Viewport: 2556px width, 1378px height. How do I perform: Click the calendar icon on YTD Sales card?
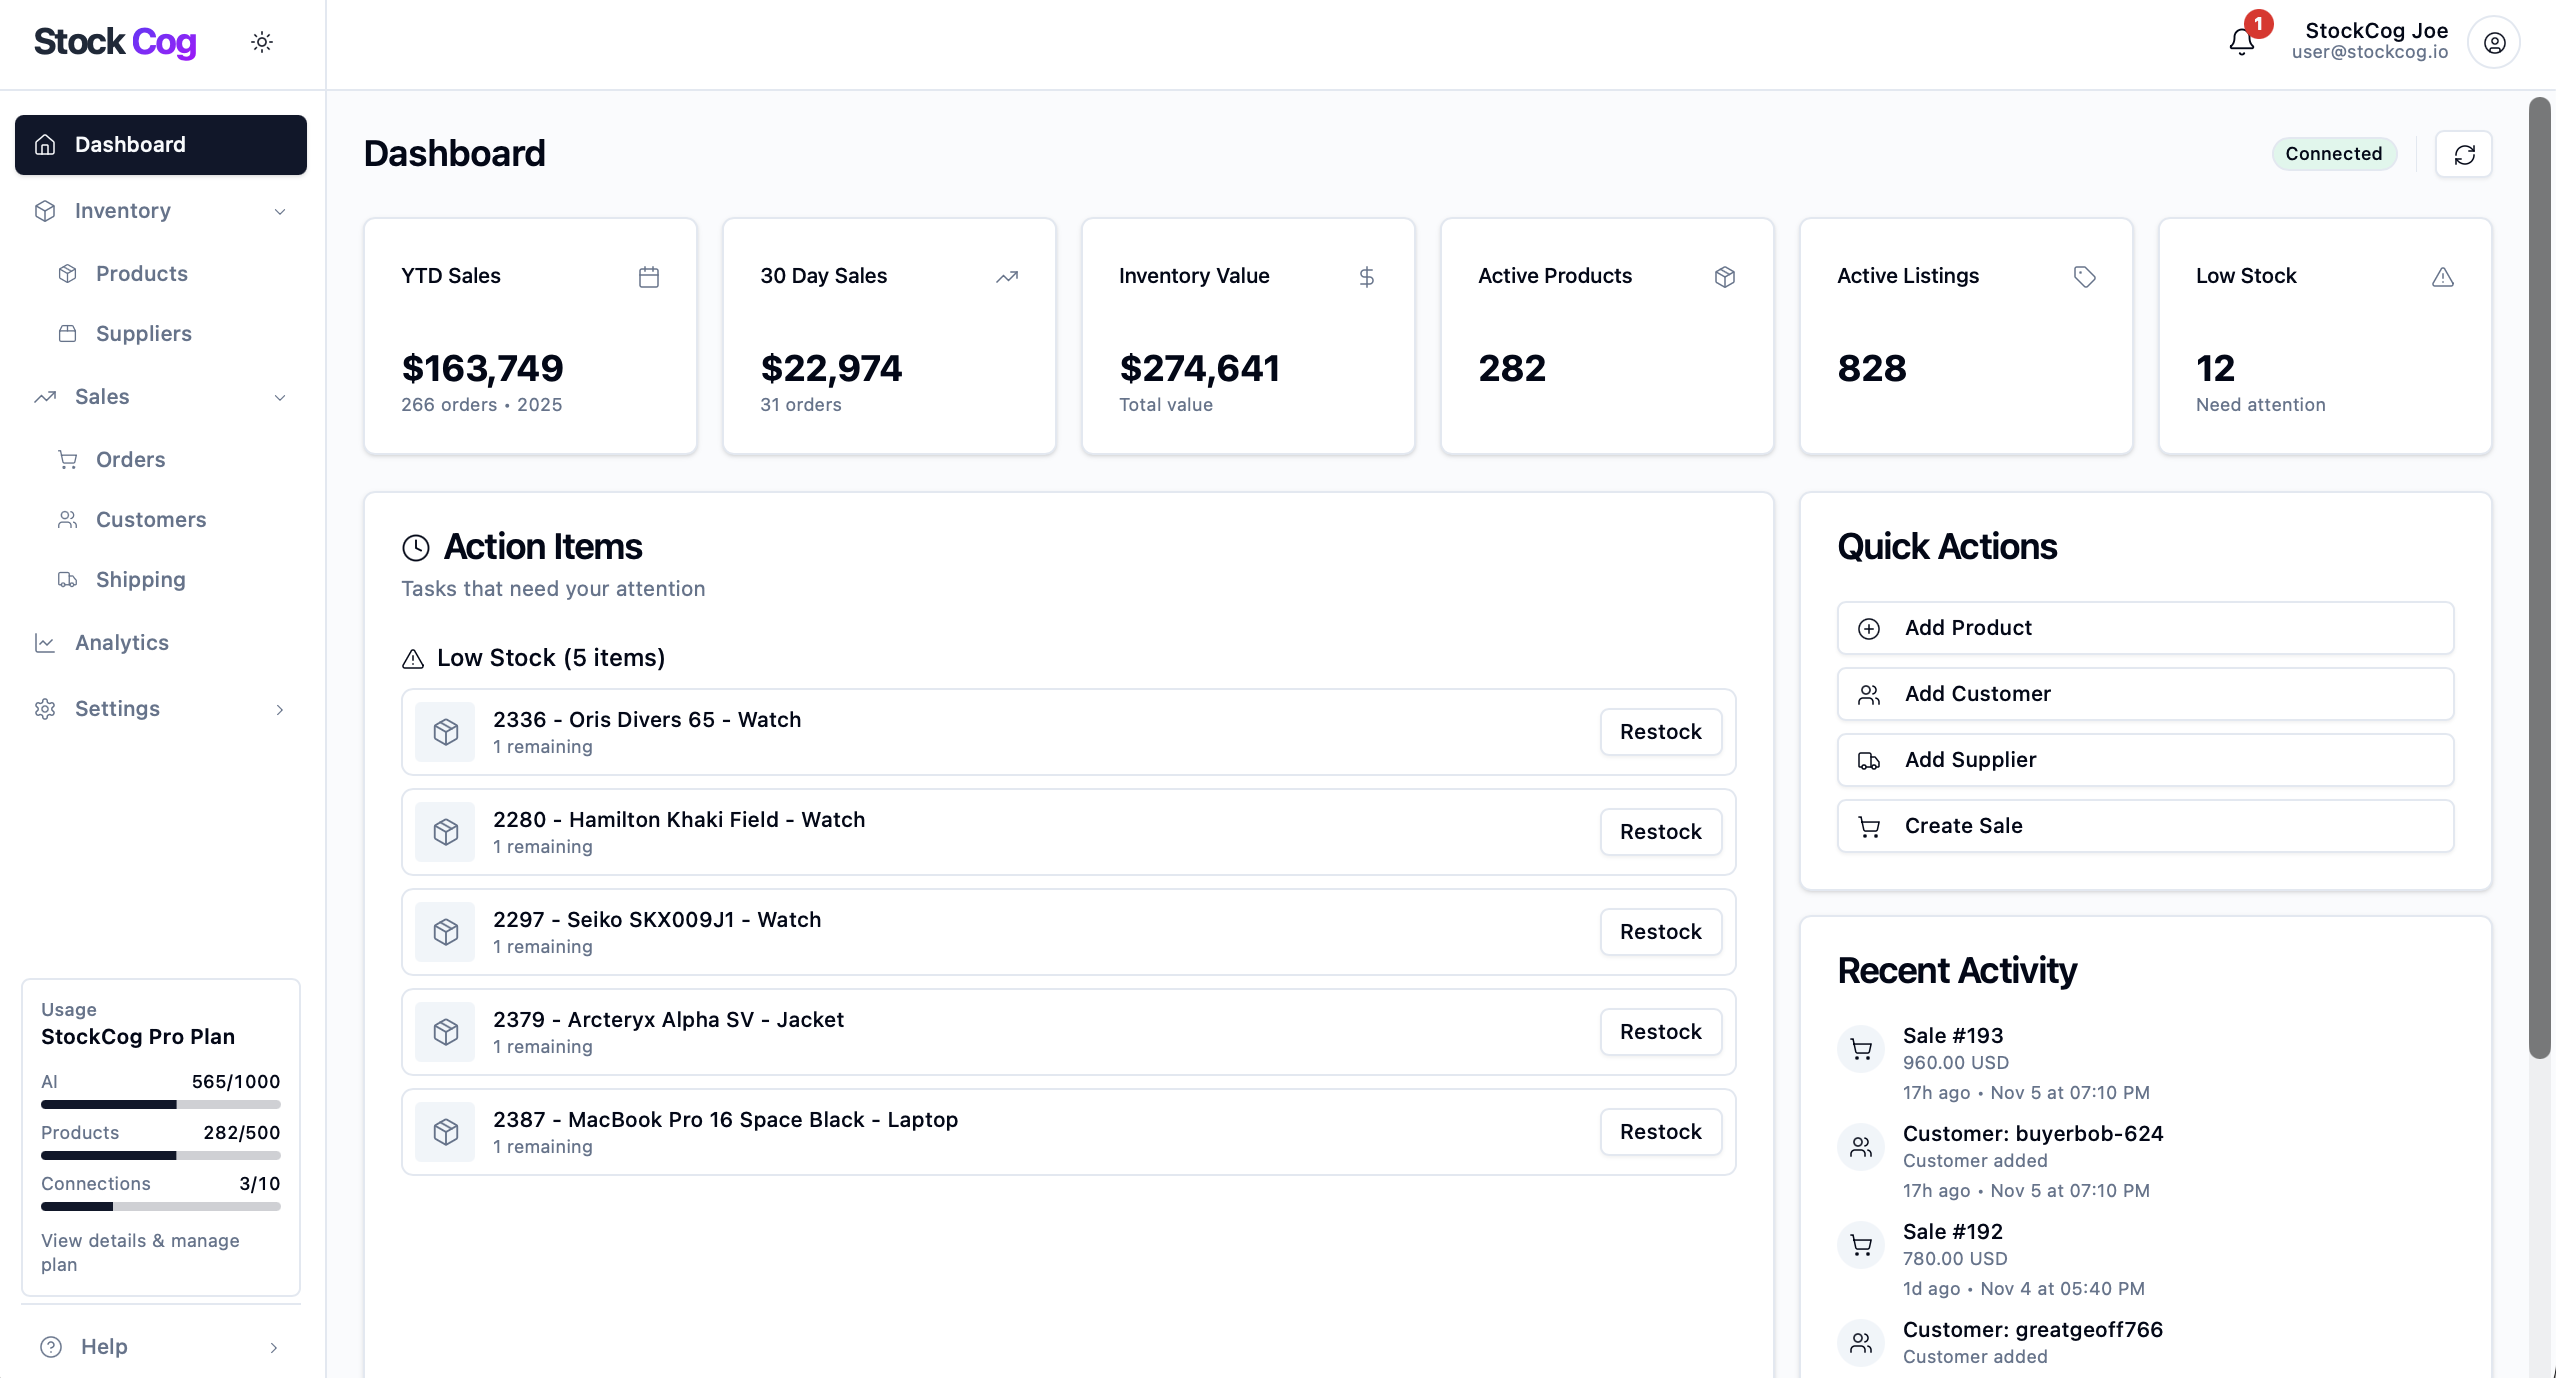click(x=648, y=277)
